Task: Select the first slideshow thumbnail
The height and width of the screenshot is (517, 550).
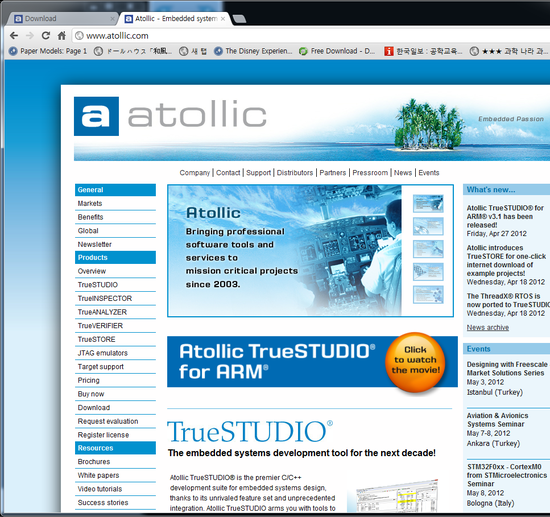Action: click(x=428, y=203)
